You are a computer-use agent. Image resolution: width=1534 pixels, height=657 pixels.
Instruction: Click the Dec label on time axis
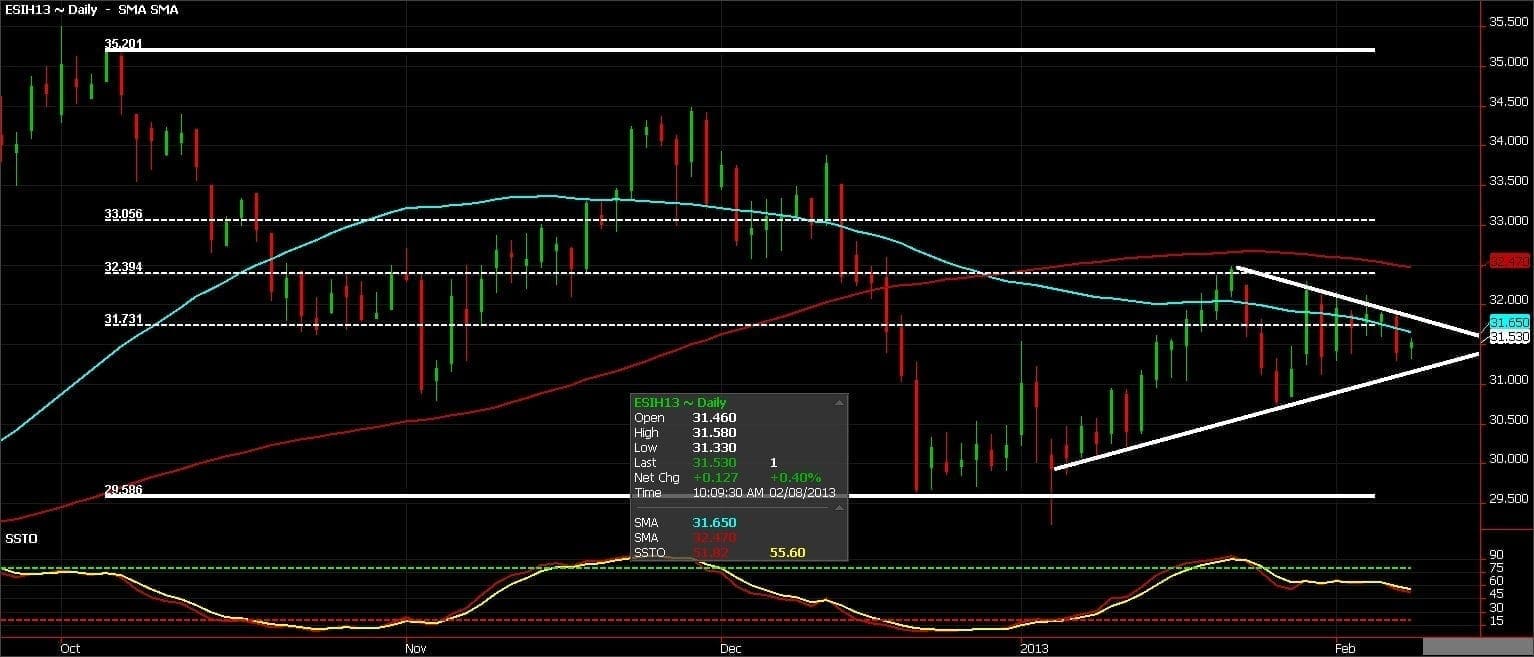[x=730, y=648]
